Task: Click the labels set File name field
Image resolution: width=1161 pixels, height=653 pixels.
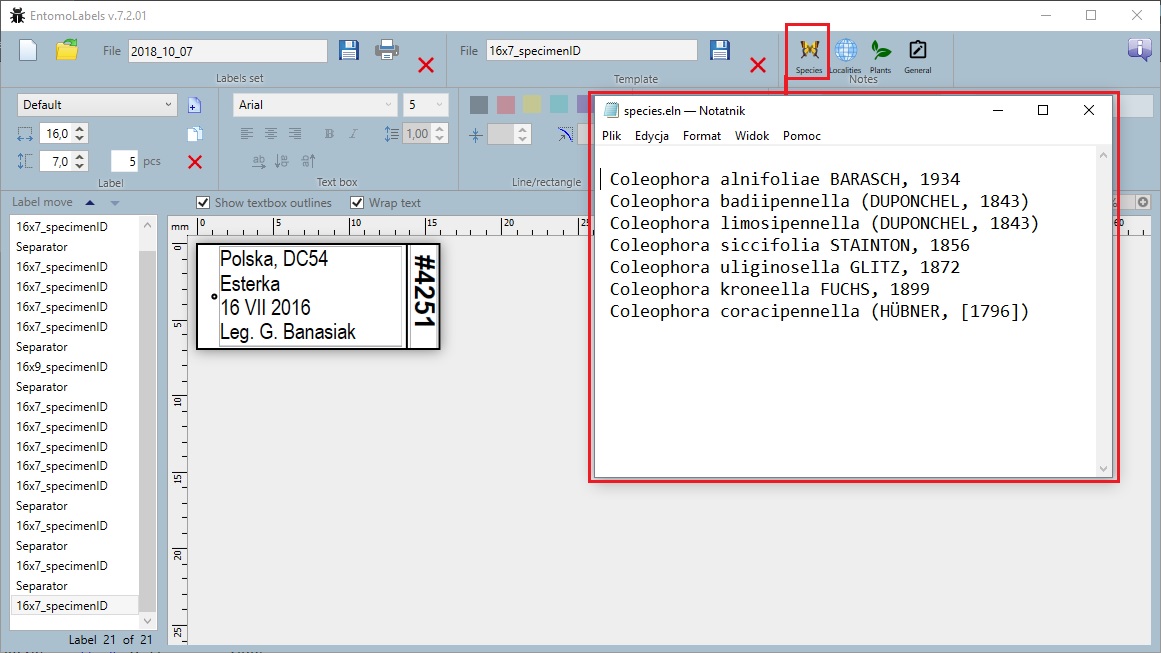Action: point(227,51)
